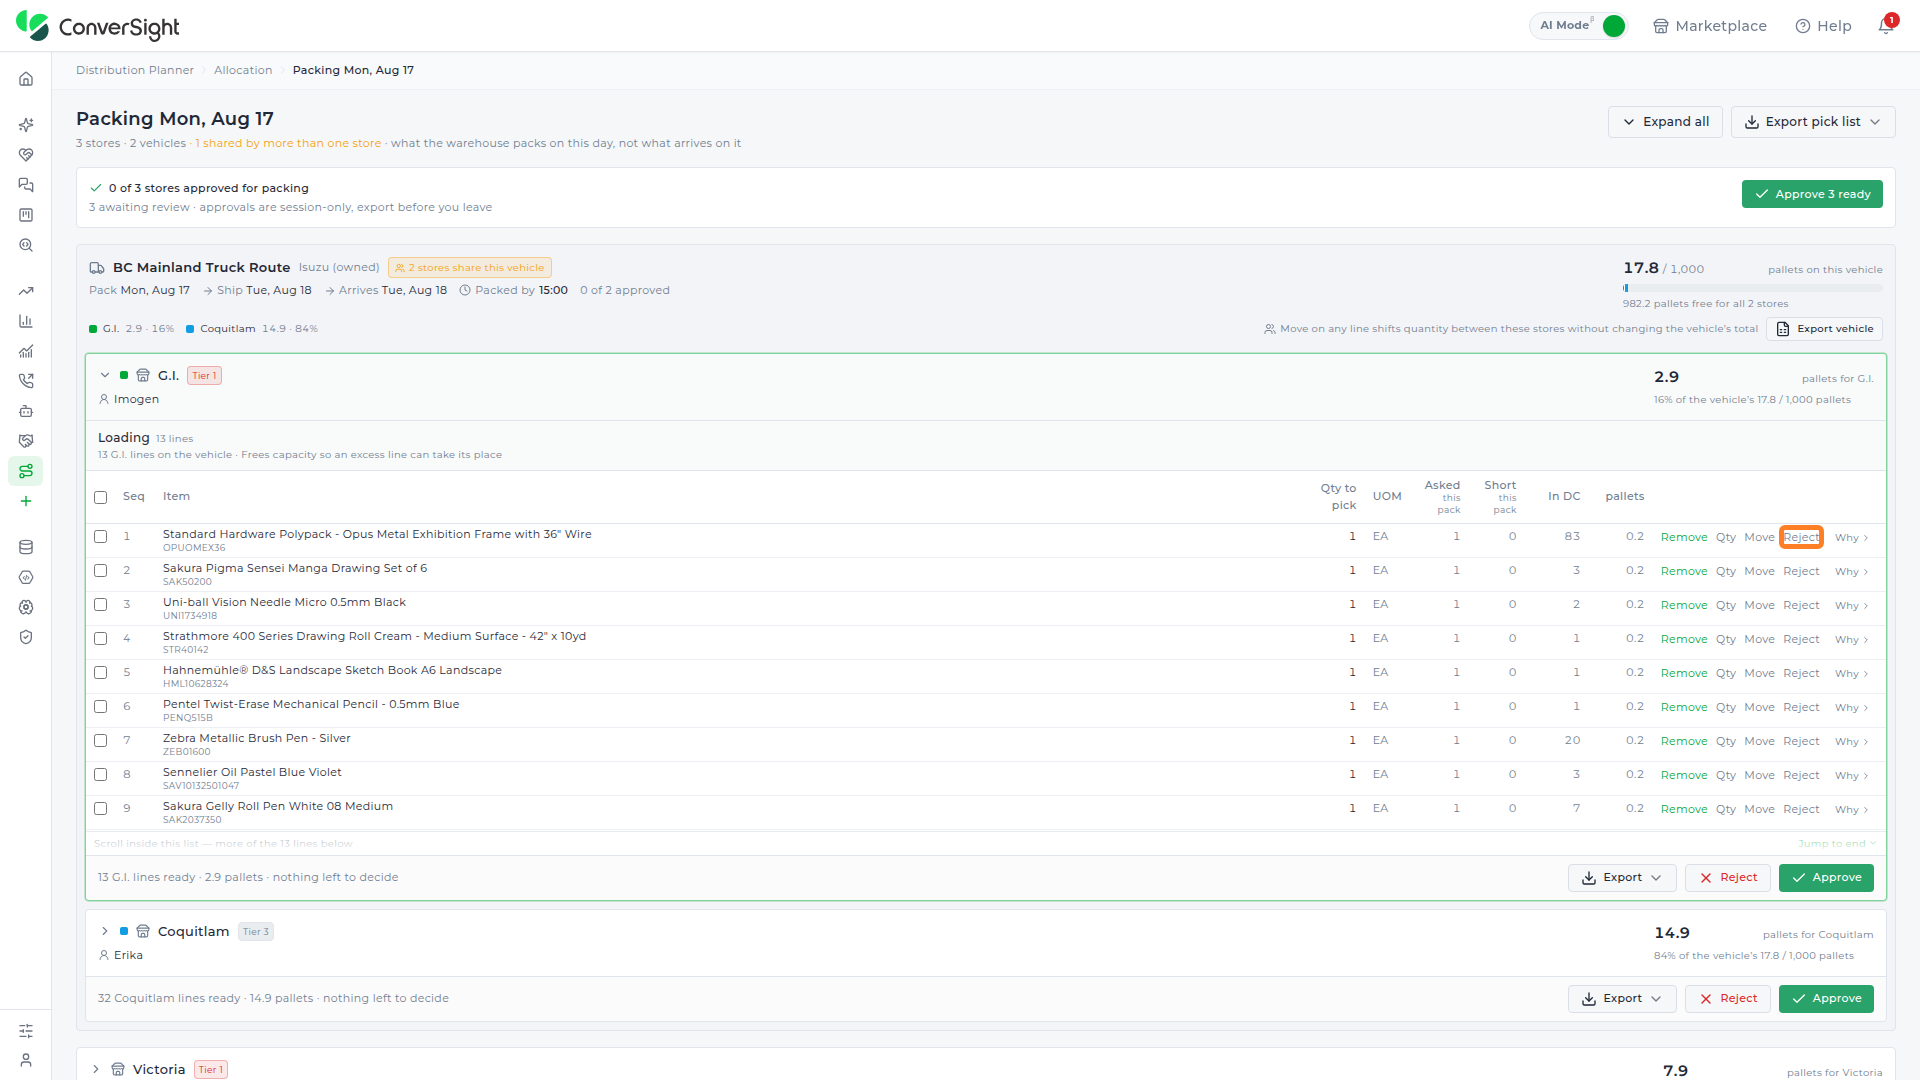Open the robot agent sidebar icon

(26, 411)
